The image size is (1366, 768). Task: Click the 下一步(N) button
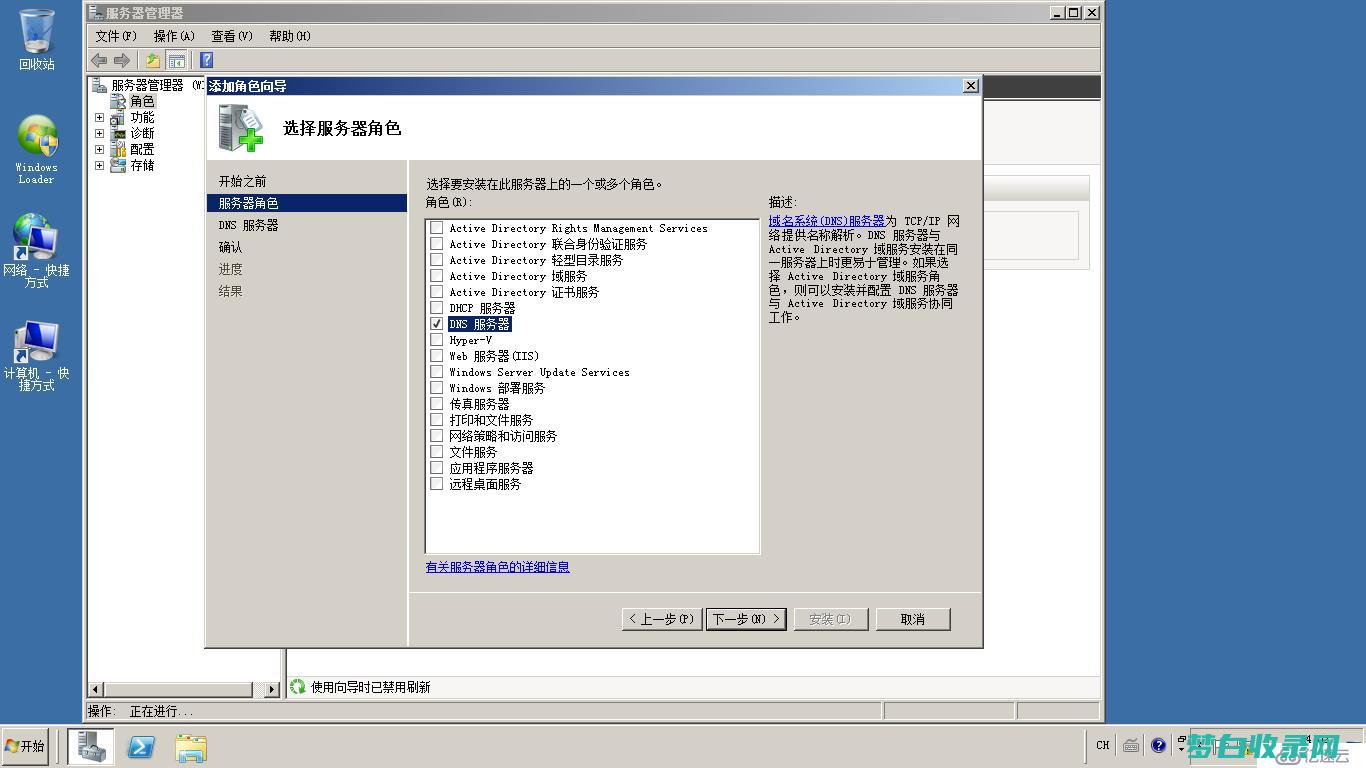747,619
